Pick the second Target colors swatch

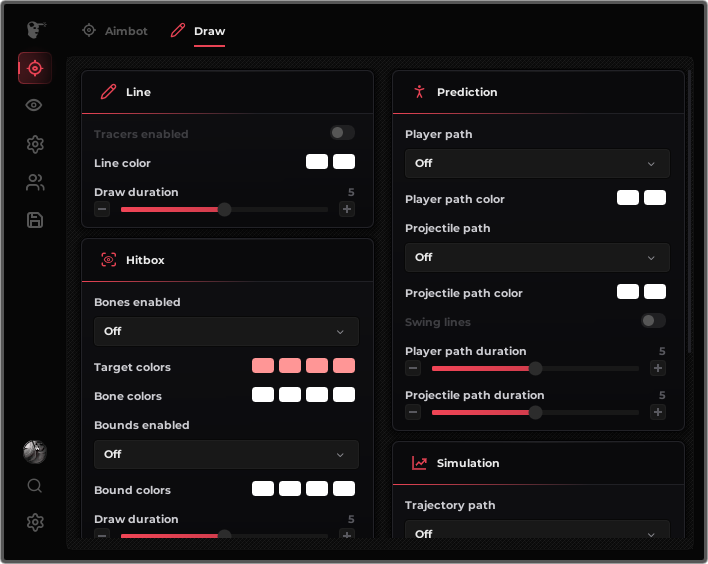(x=290, y=366)
